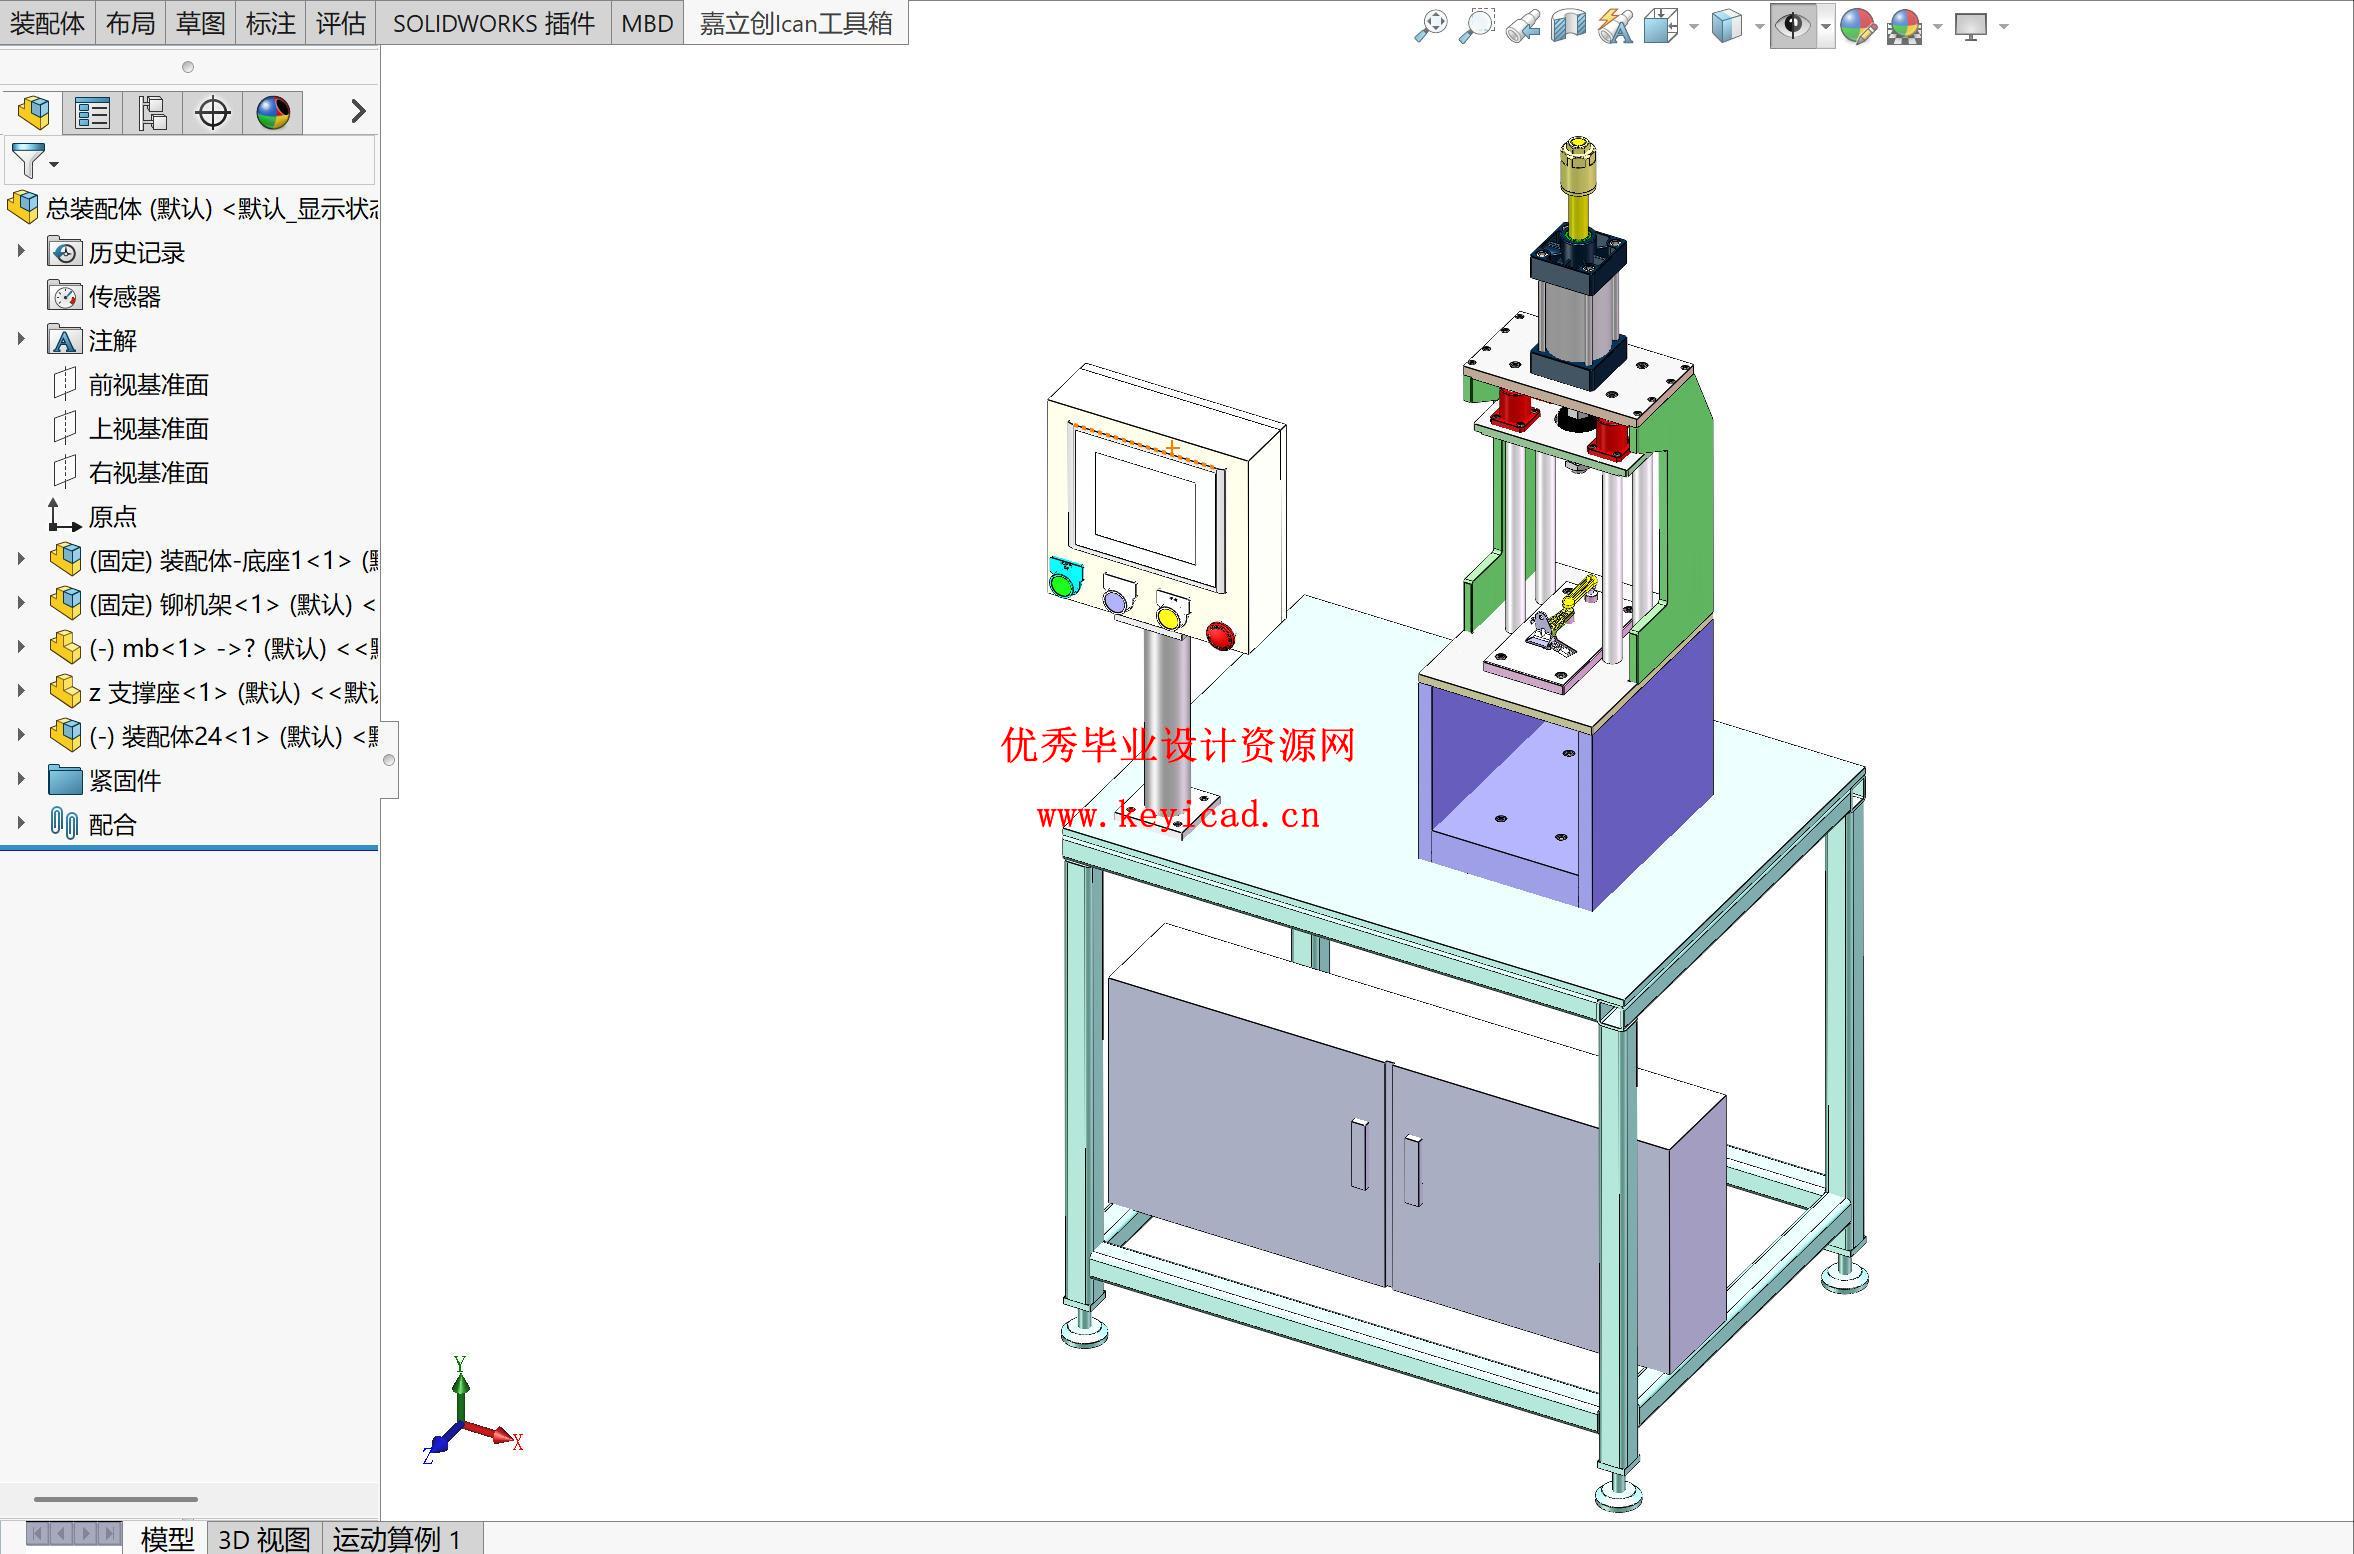This screenshot has height=1554, width=2354.
Task: Open the MBD ribbon tab
Action: coord(647,23)
